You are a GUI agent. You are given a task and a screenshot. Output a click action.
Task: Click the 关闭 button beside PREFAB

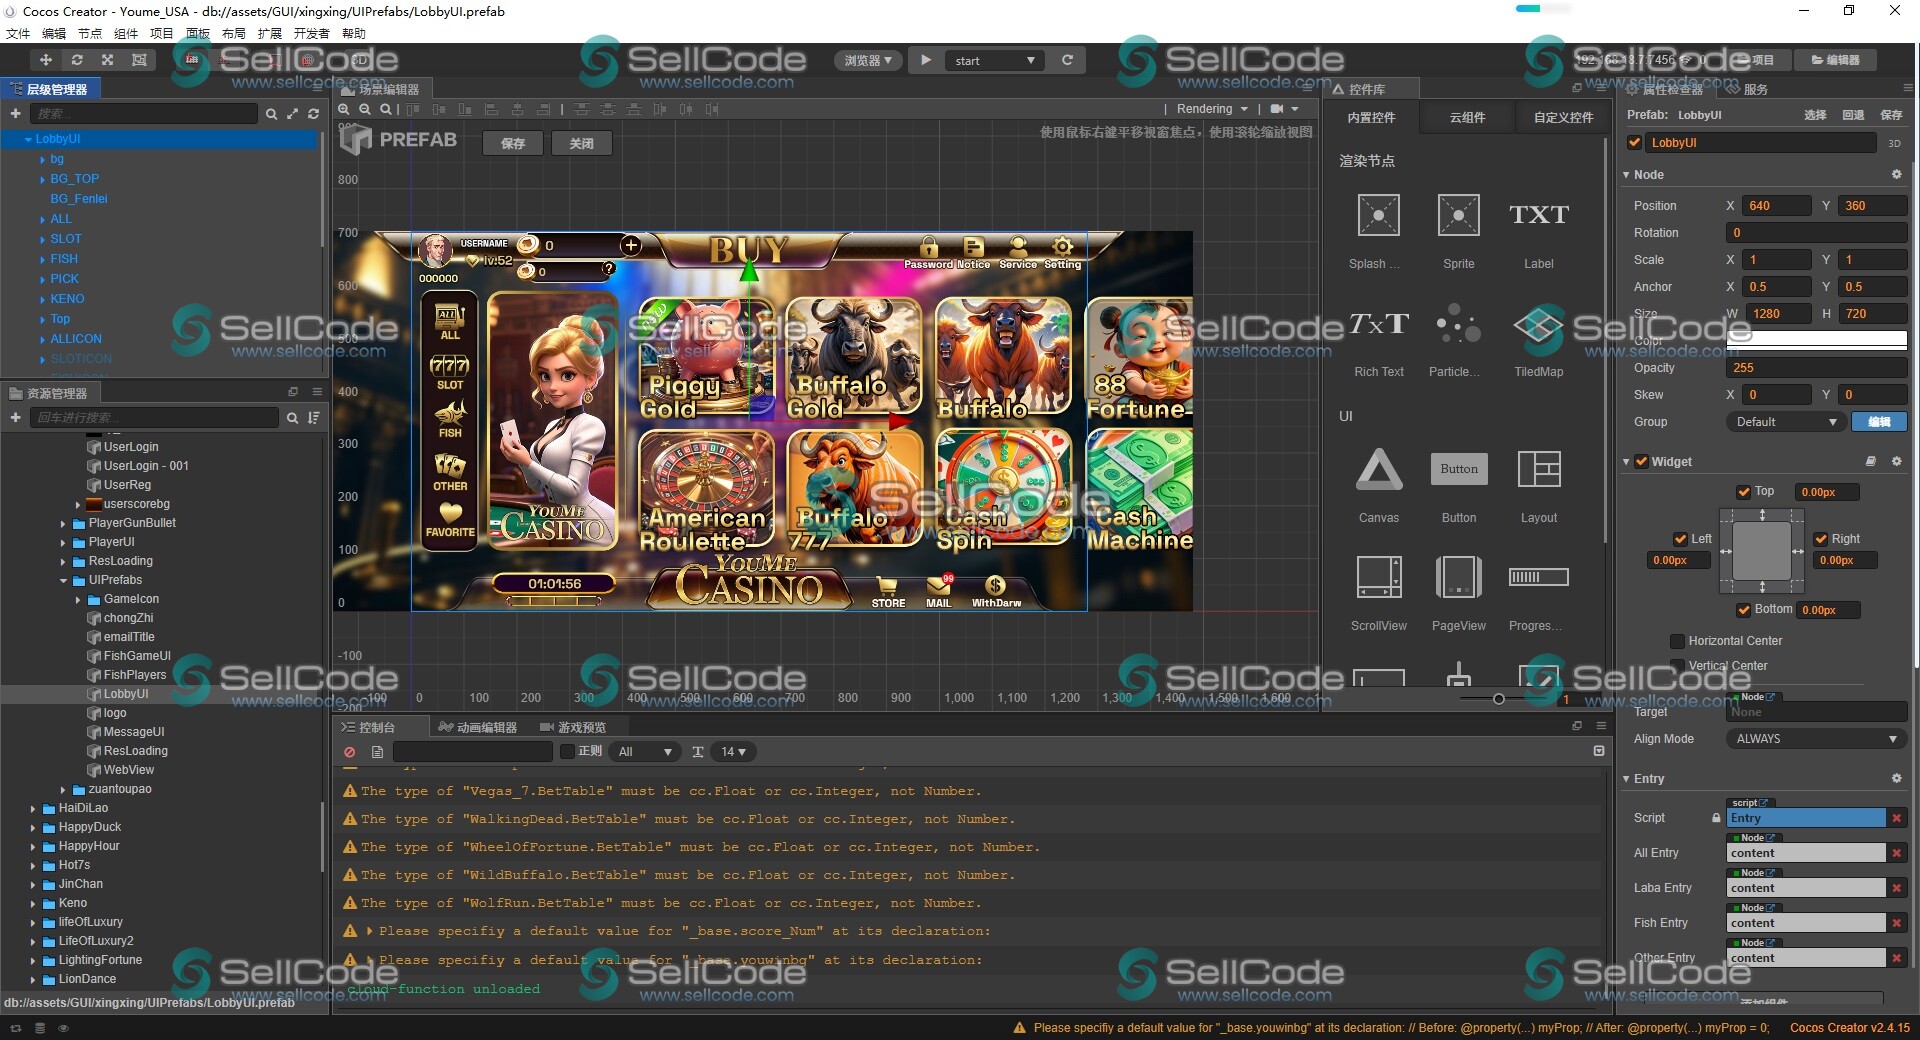point(581,143)
